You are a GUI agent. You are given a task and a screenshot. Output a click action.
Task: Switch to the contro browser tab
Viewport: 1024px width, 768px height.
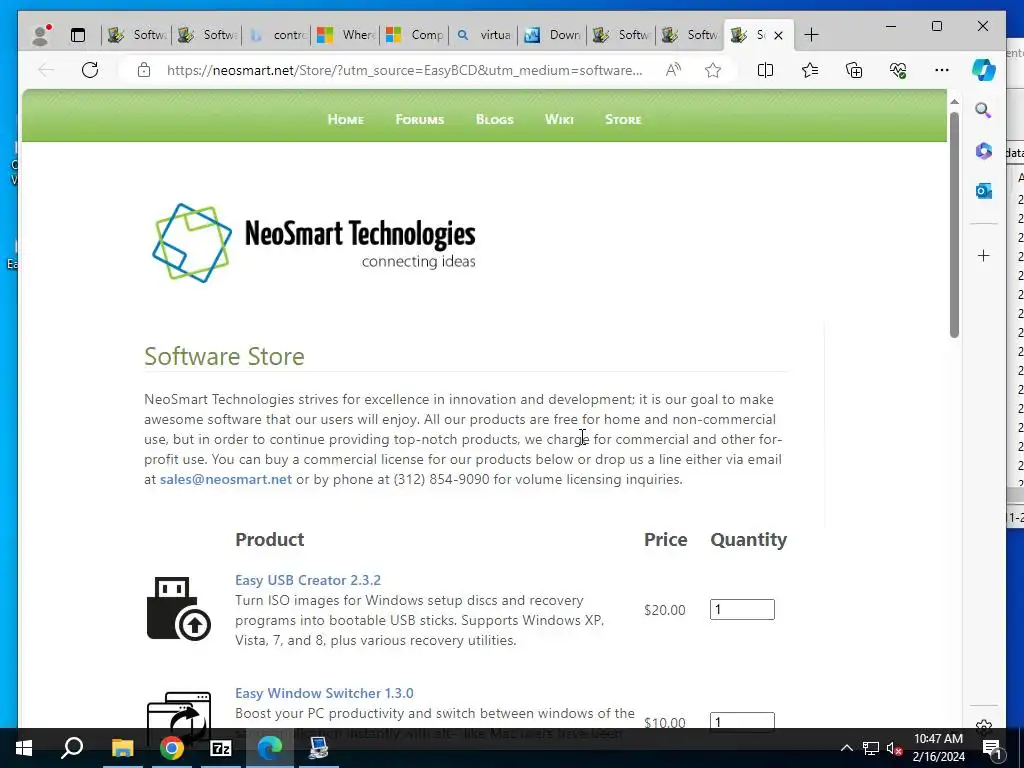[x=278, y=35]
